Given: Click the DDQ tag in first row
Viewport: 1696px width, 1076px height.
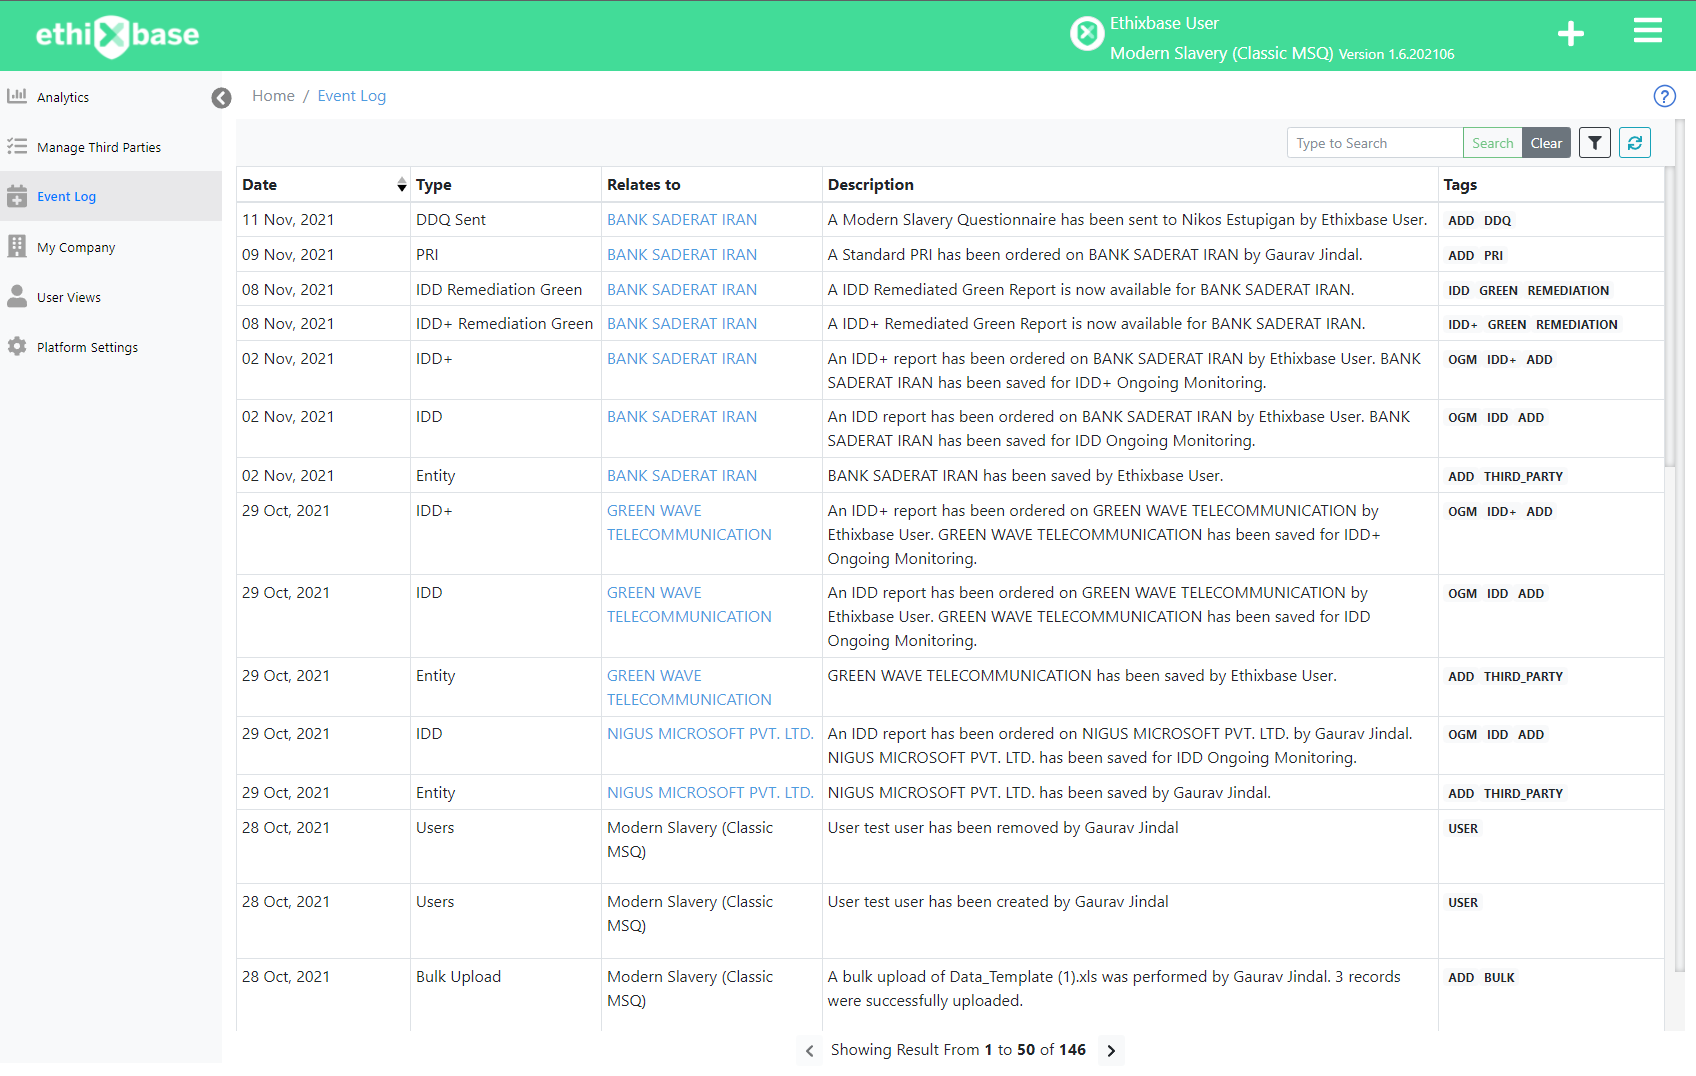Looking at the screenshot, I should click(1497, 221).
